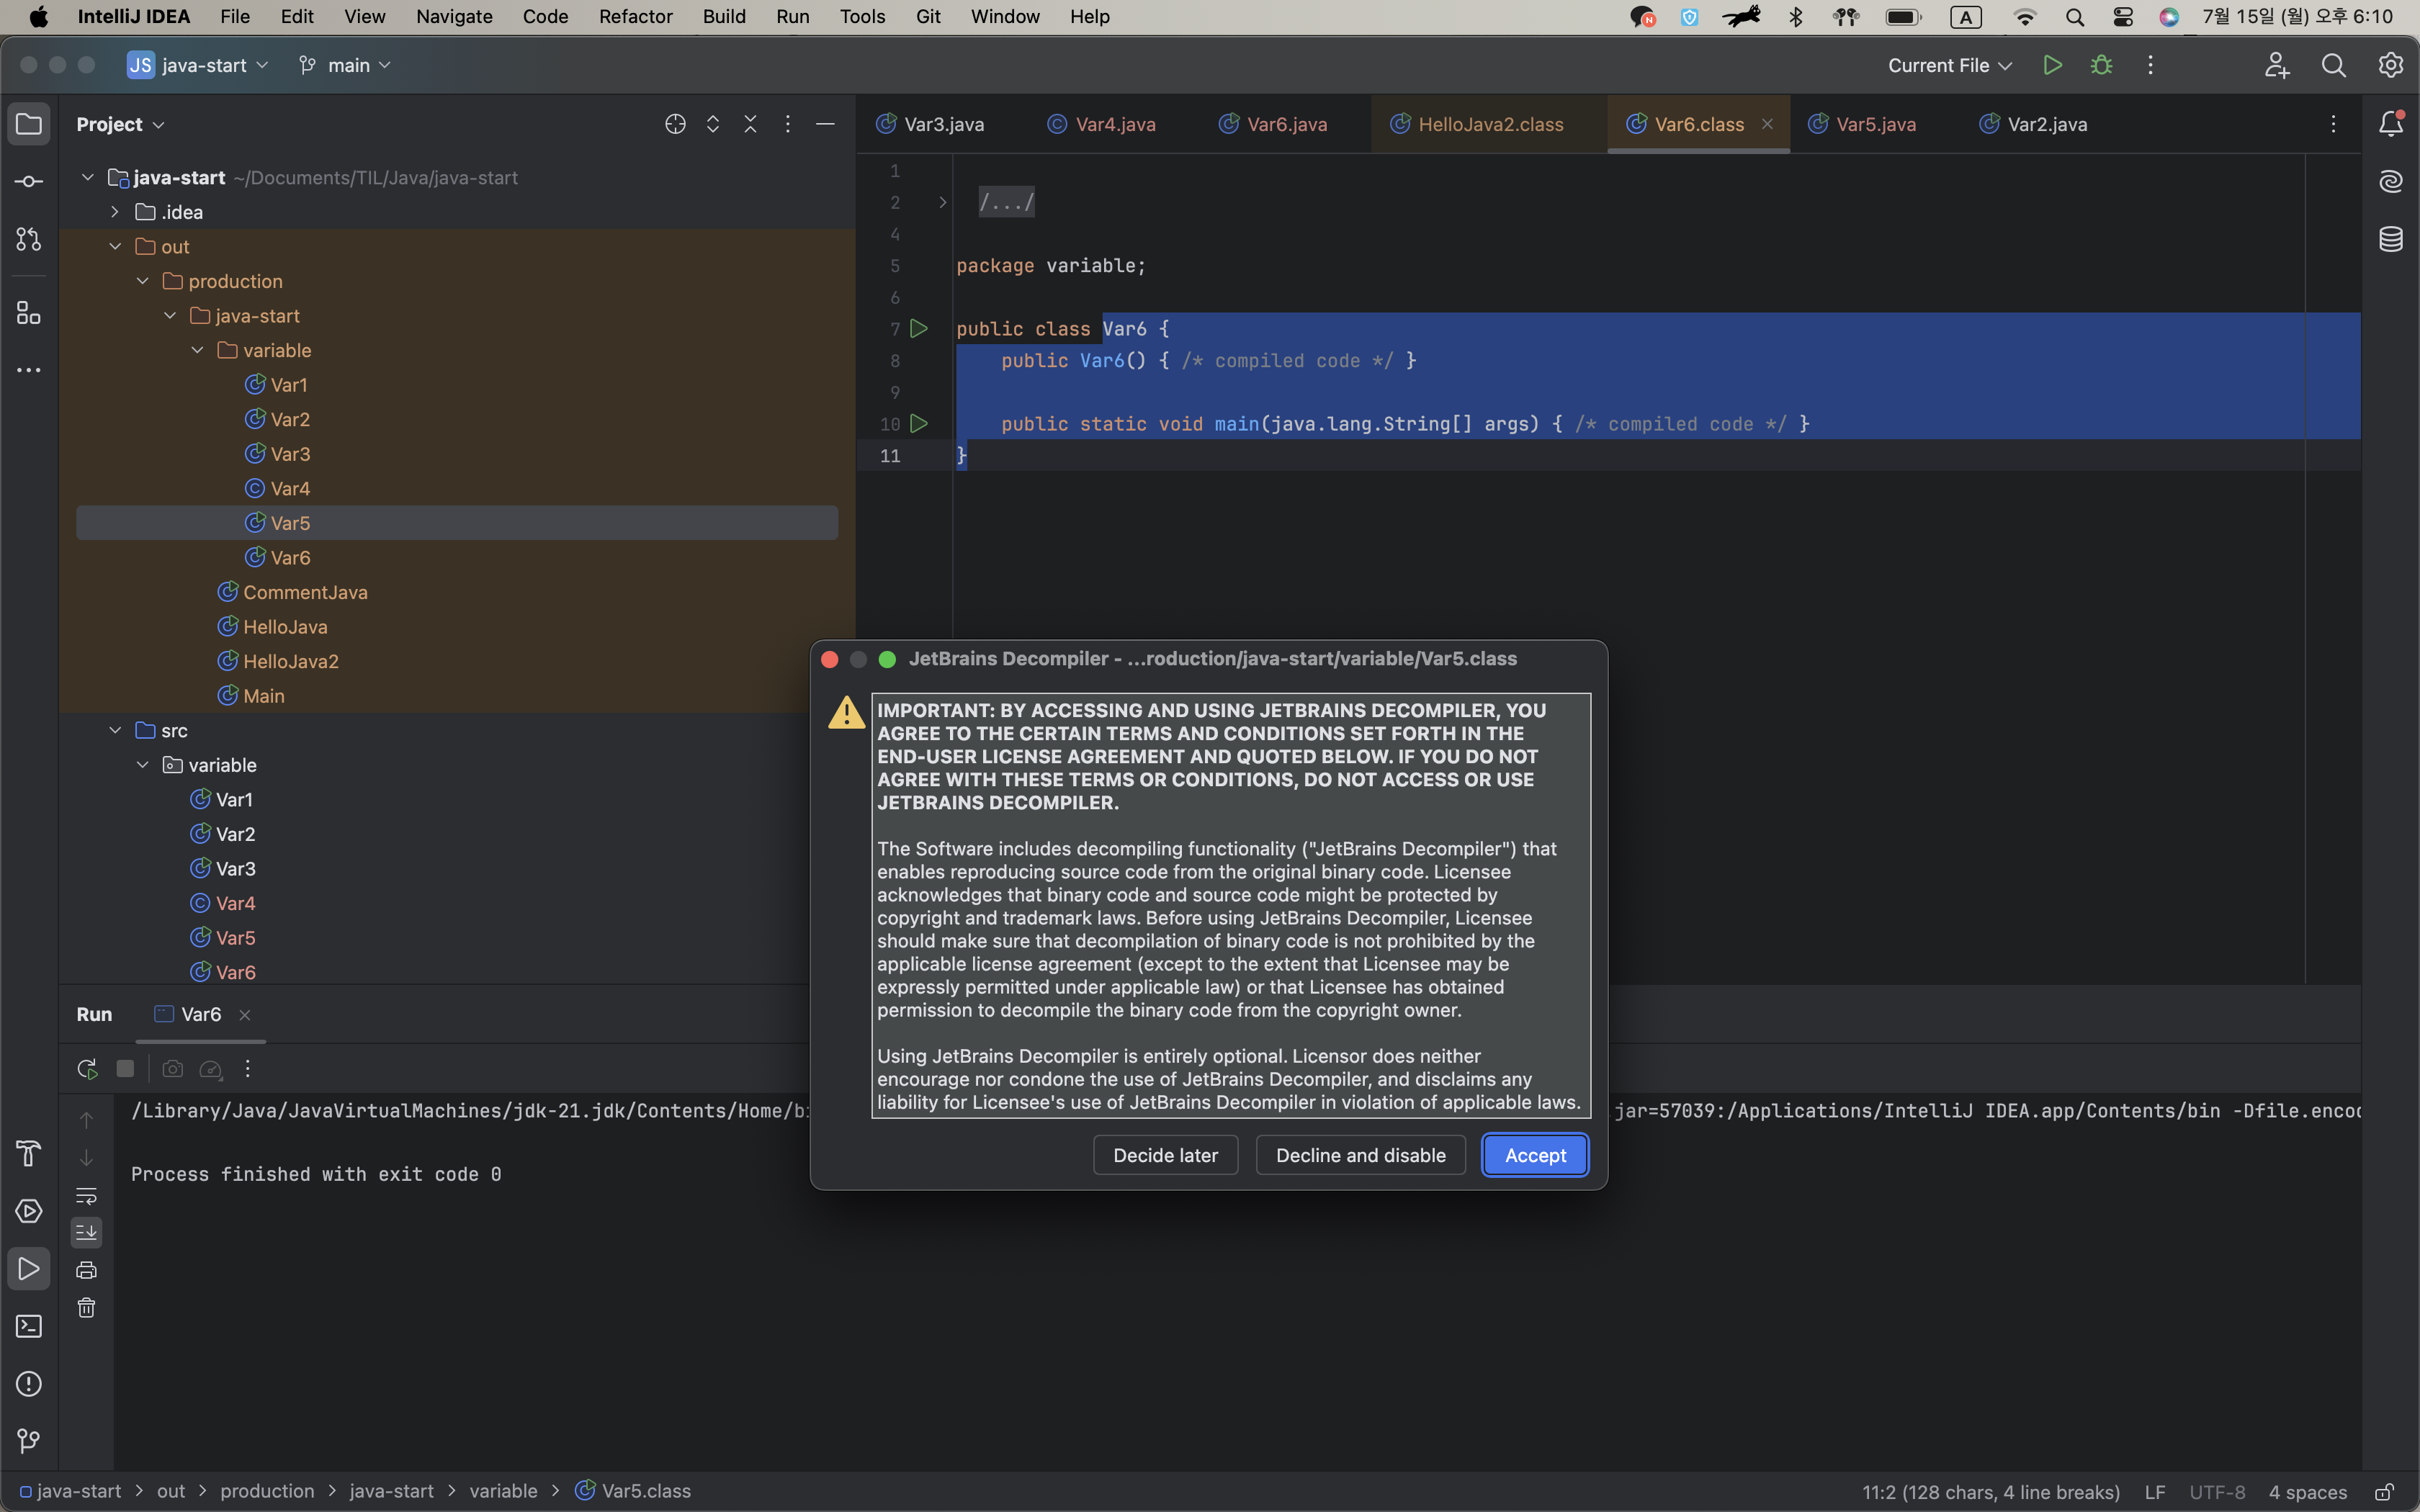Open the Database tool window
The height and width of the screenshot is (1512, 2420).
(2391, 240)
